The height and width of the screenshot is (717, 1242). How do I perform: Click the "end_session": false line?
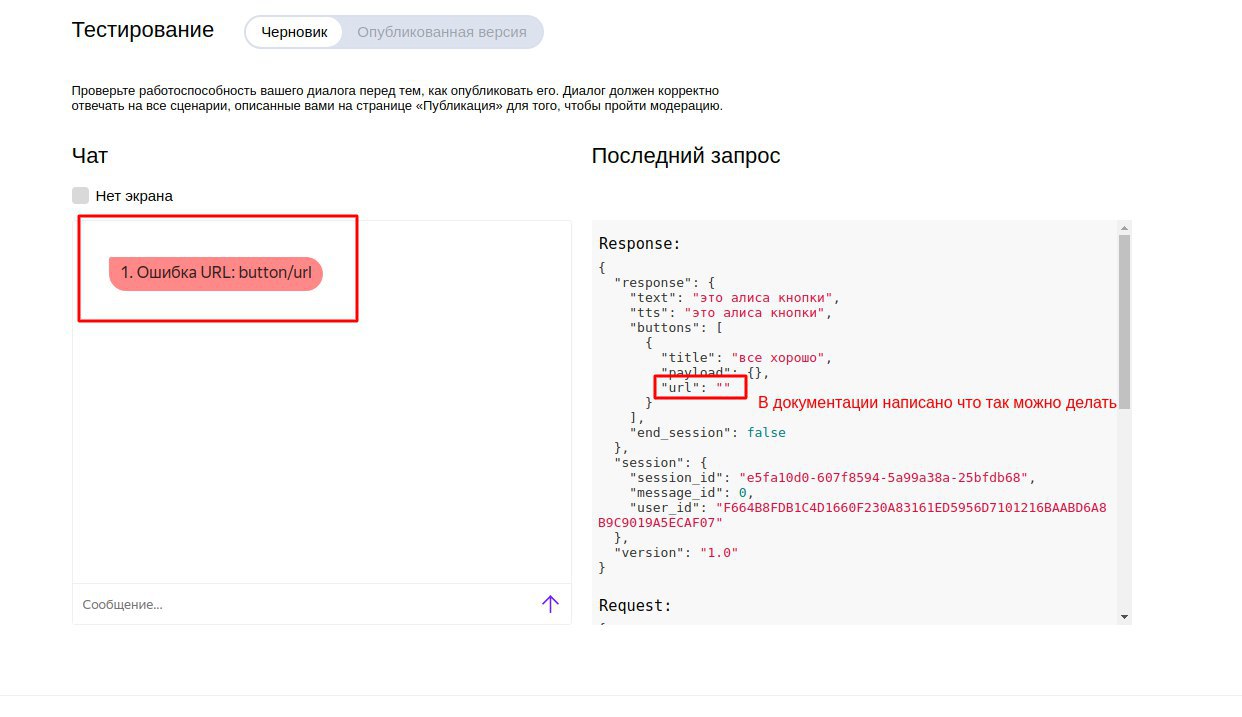tap(708, 432)
